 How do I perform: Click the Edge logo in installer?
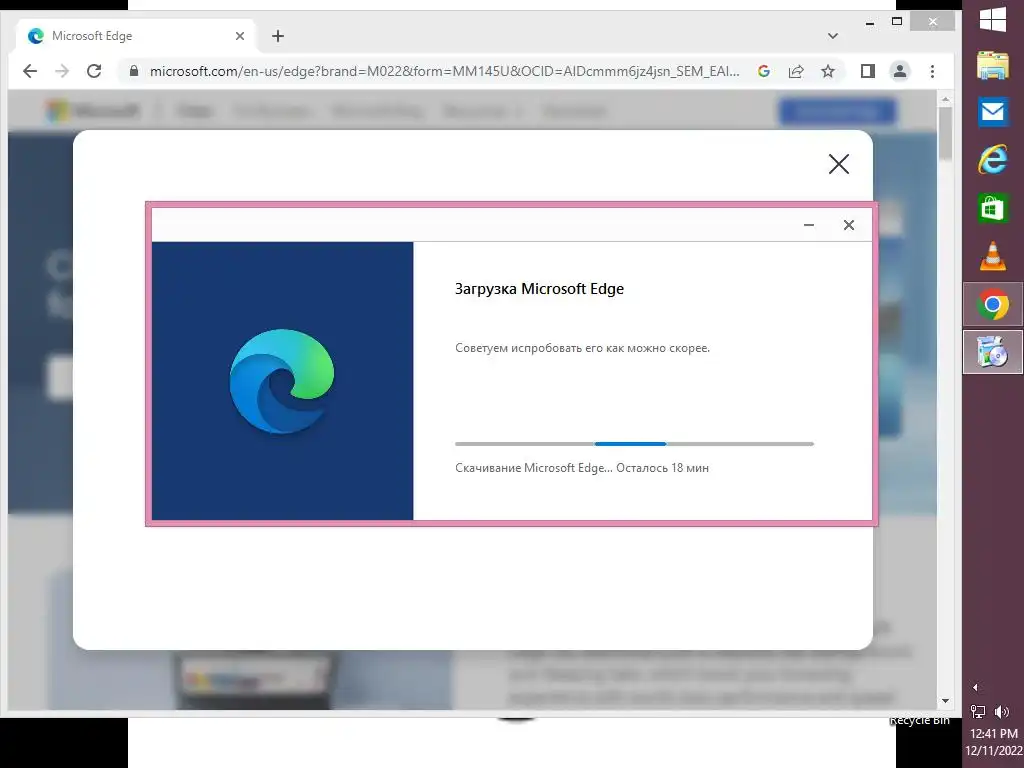[282, 381]
